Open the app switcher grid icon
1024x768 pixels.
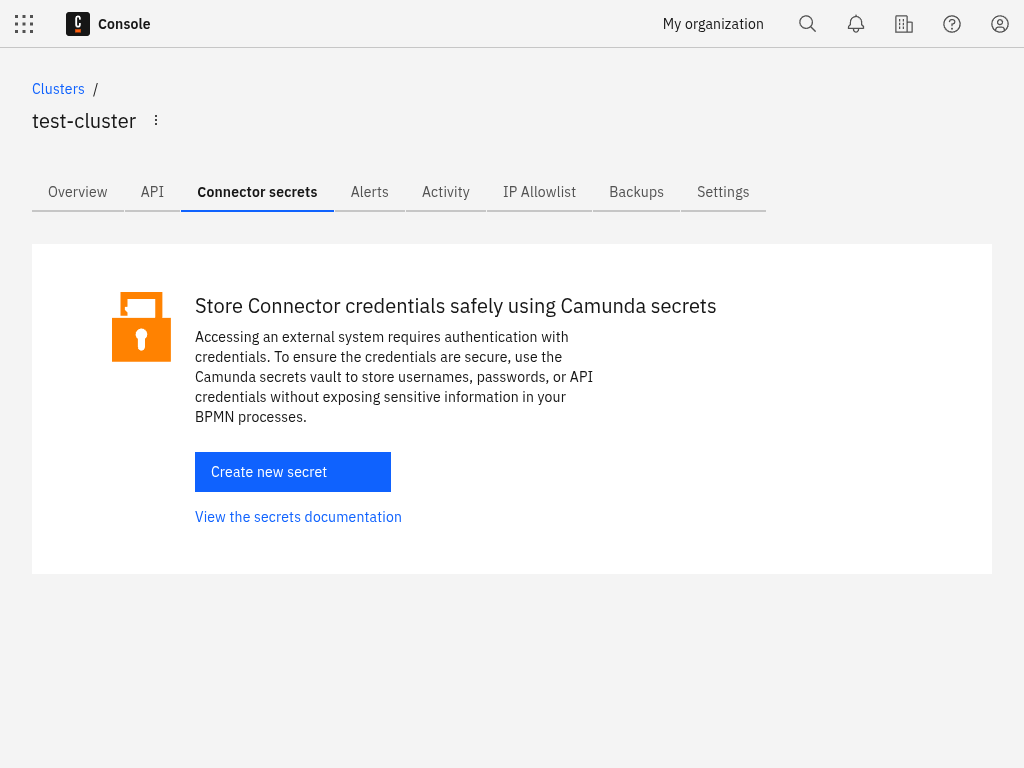click(24, 24)
